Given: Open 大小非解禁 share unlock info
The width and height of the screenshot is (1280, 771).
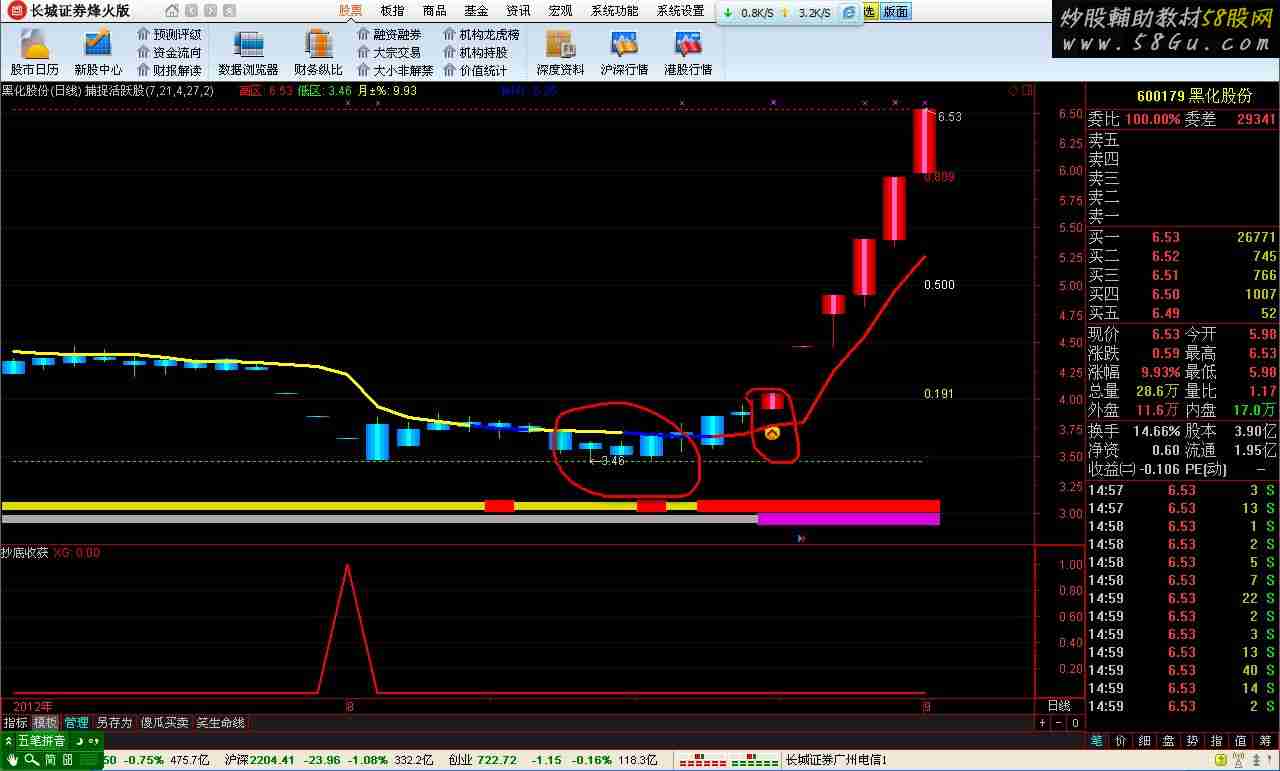Looking at the screenshot, I should 395,70.
